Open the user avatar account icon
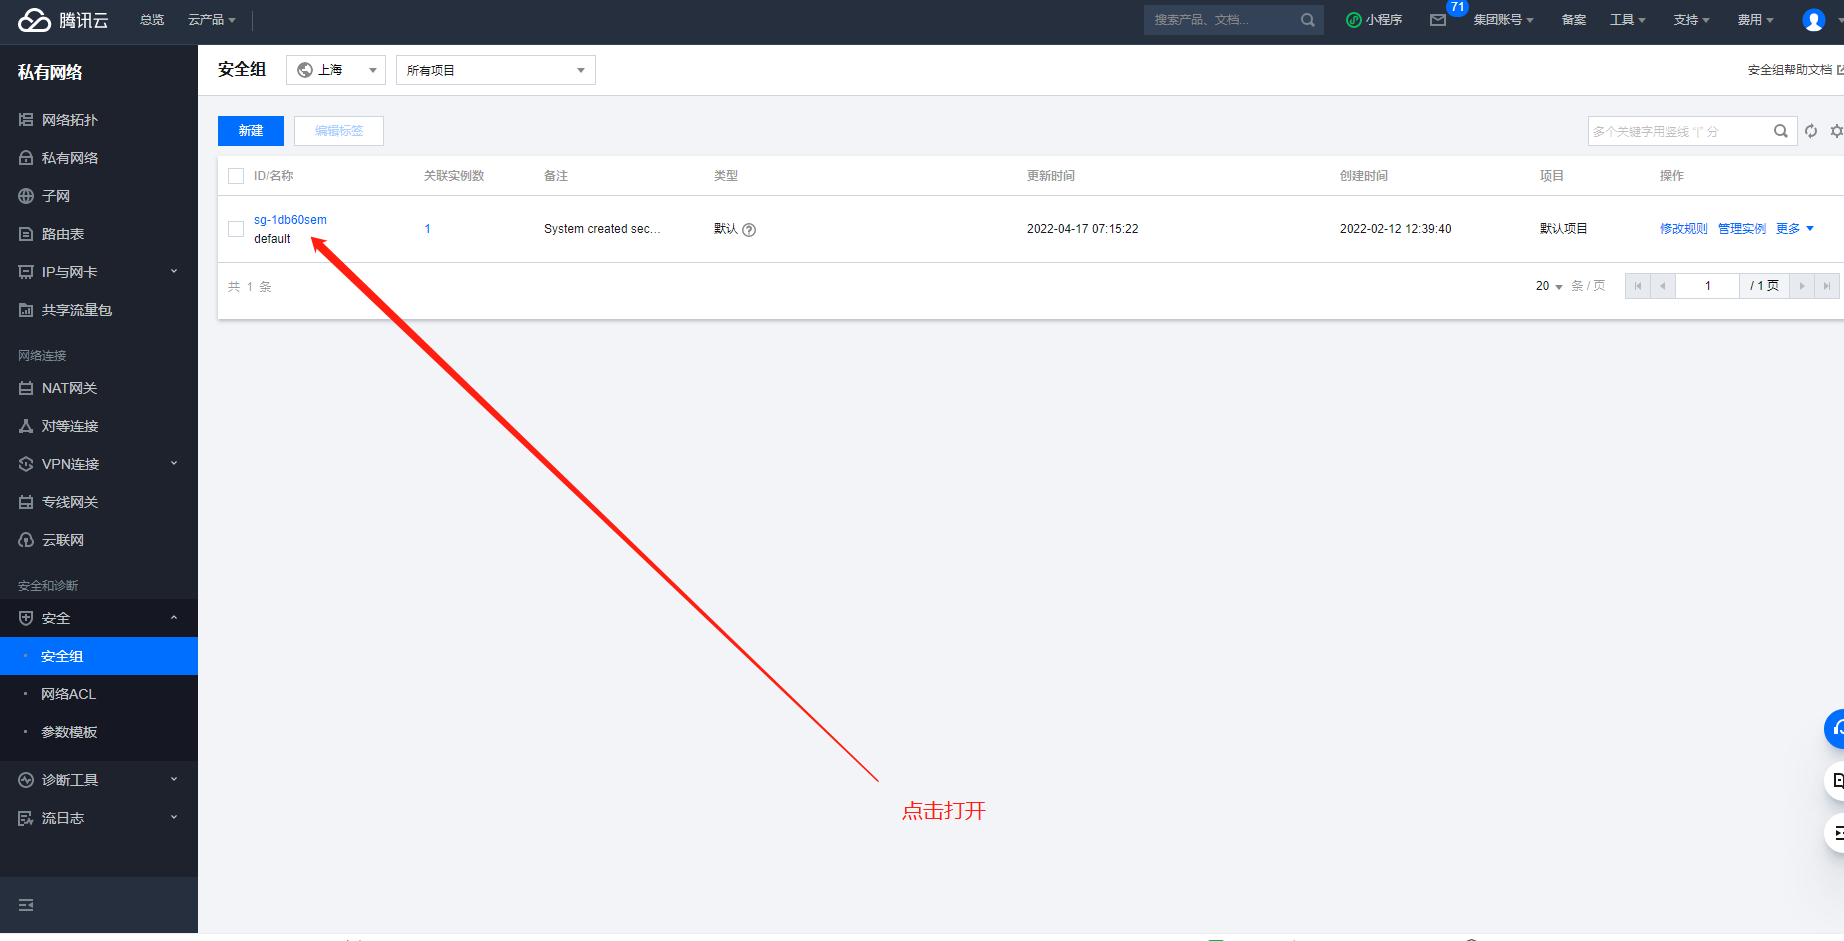 pyautogui.click(x=1813, y=20)
